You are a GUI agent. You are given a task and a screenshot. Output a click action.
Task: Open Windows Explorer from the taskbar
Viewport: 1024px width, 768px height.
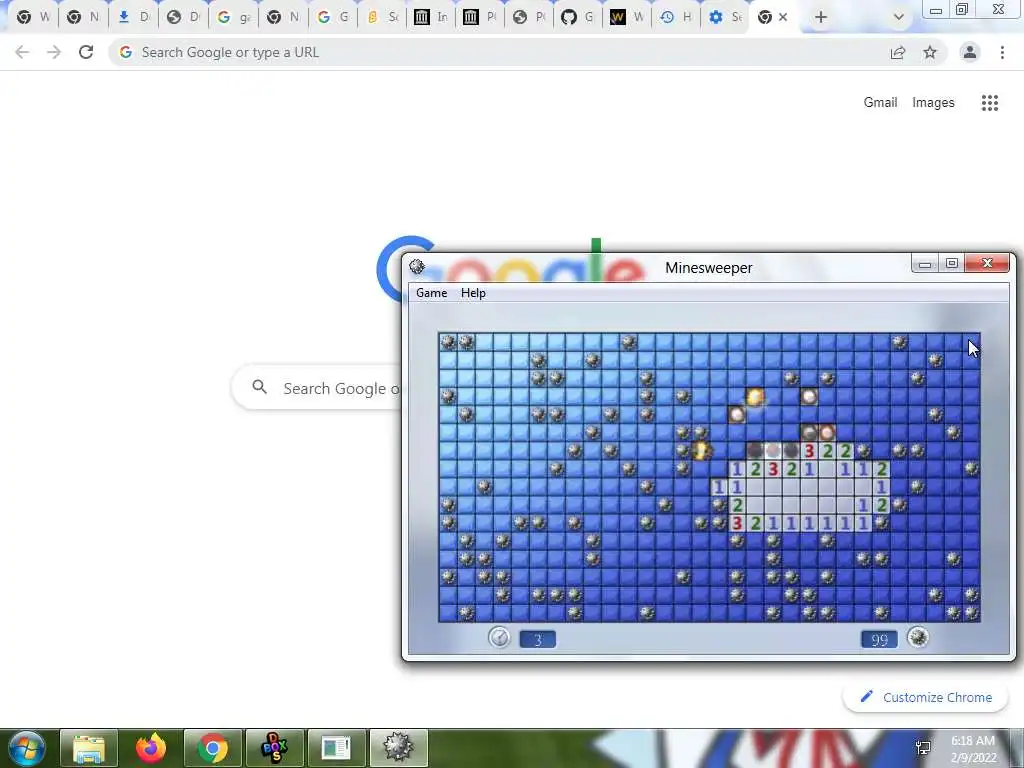tap(89, 748)
